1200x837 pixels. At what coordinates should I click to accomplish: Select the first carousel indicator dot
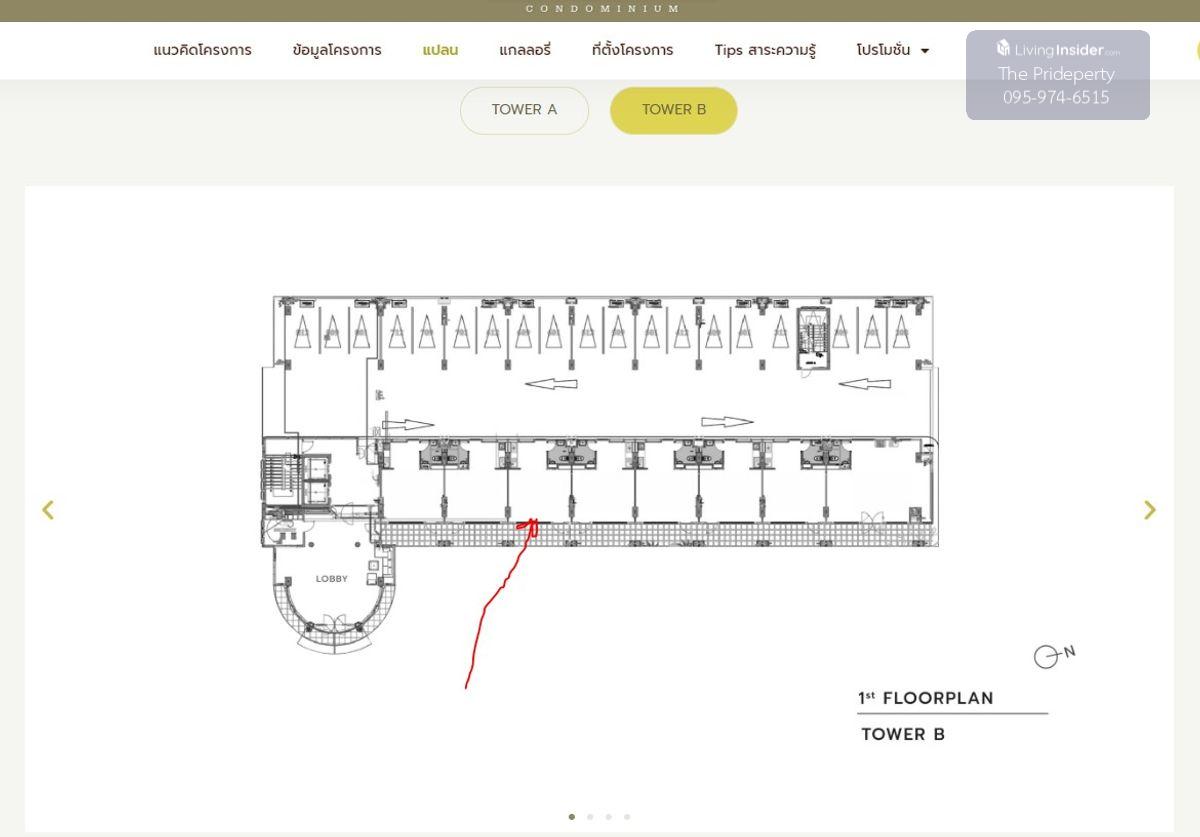click(x=572, y=817)
